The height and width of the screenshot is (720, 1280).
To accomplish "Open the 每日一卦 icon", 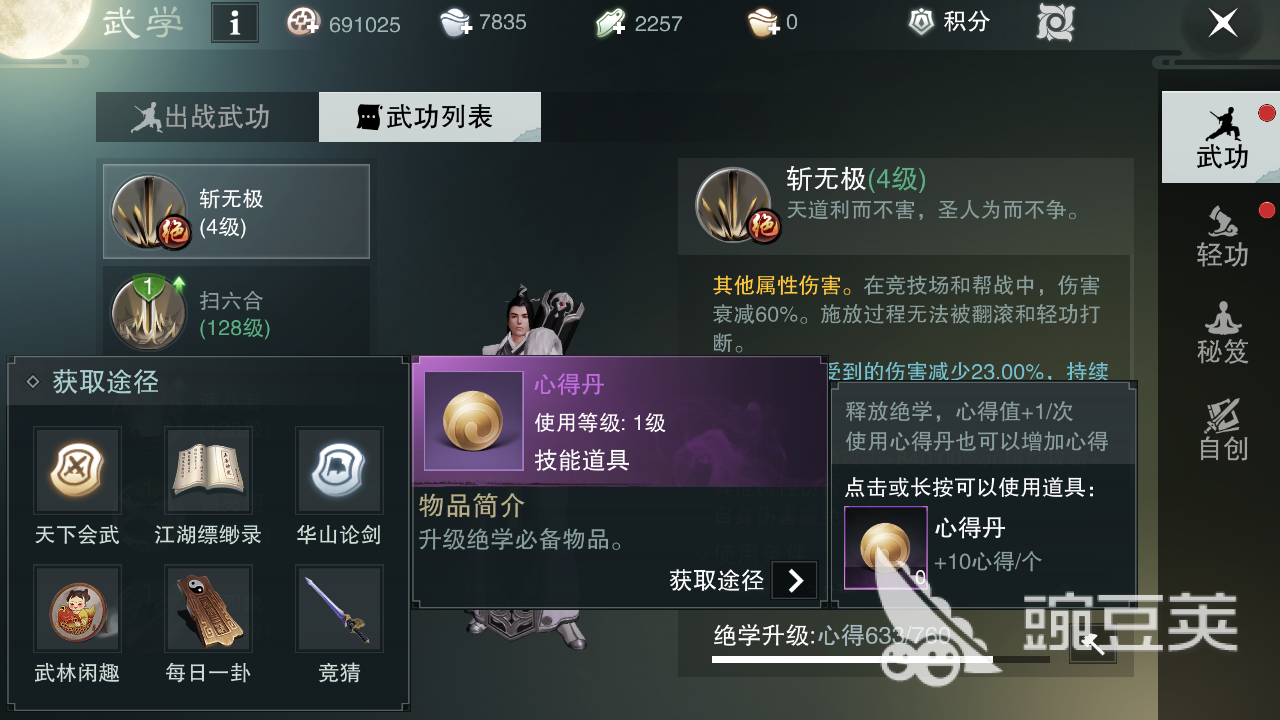I will 208,608.
